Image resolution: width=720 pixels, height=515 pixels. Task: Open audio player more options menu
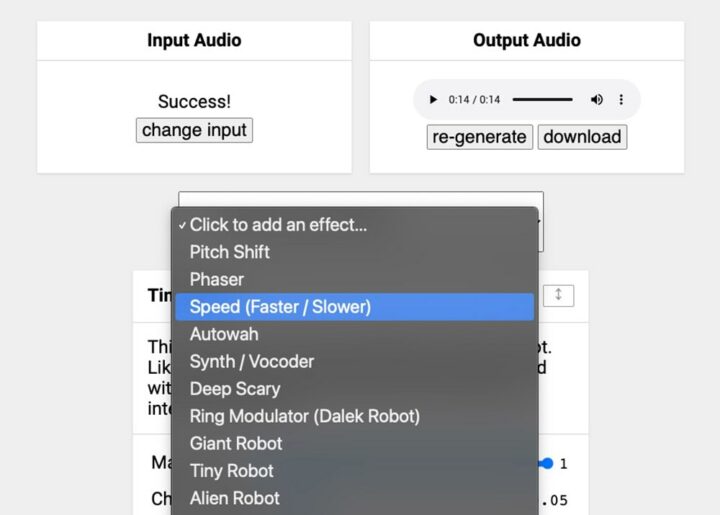[621, 100]
